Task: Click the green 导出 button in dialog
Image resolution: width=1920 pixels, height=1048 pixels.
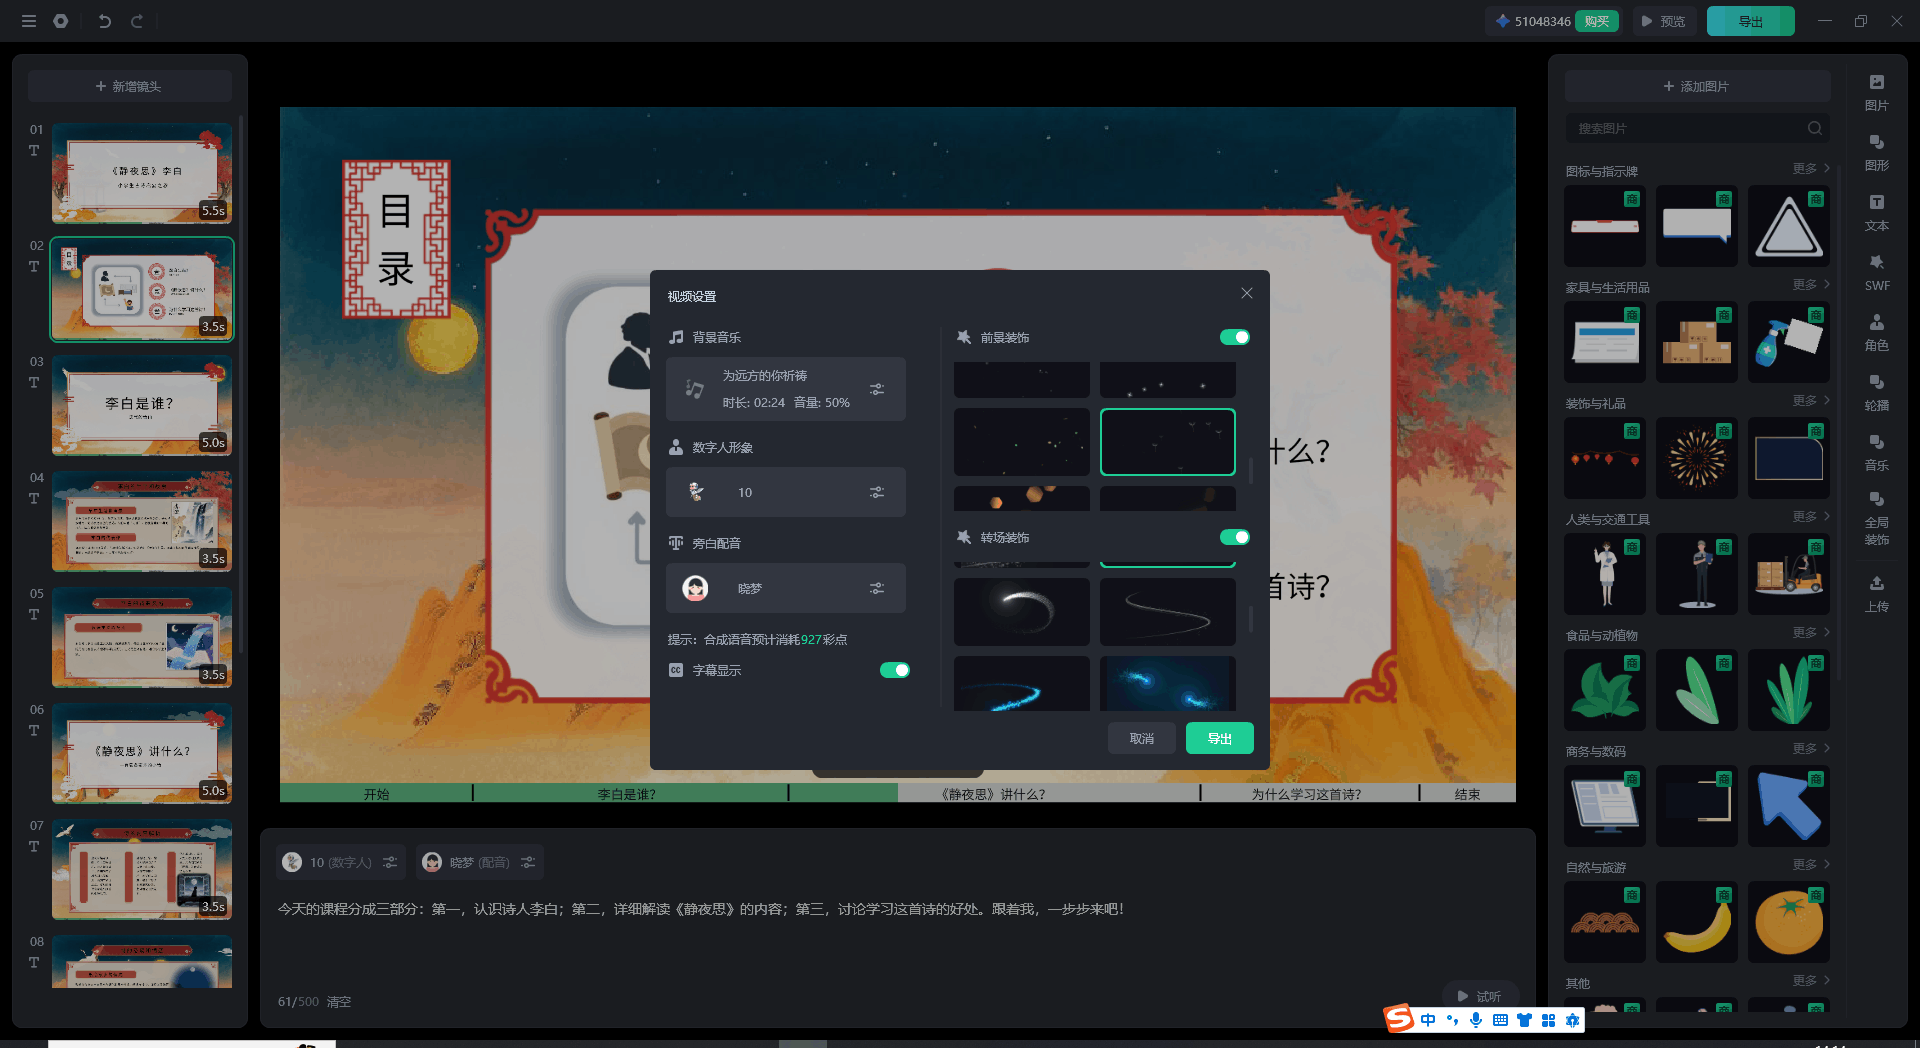Action: pyautogui.click(x=1219, y=738)
